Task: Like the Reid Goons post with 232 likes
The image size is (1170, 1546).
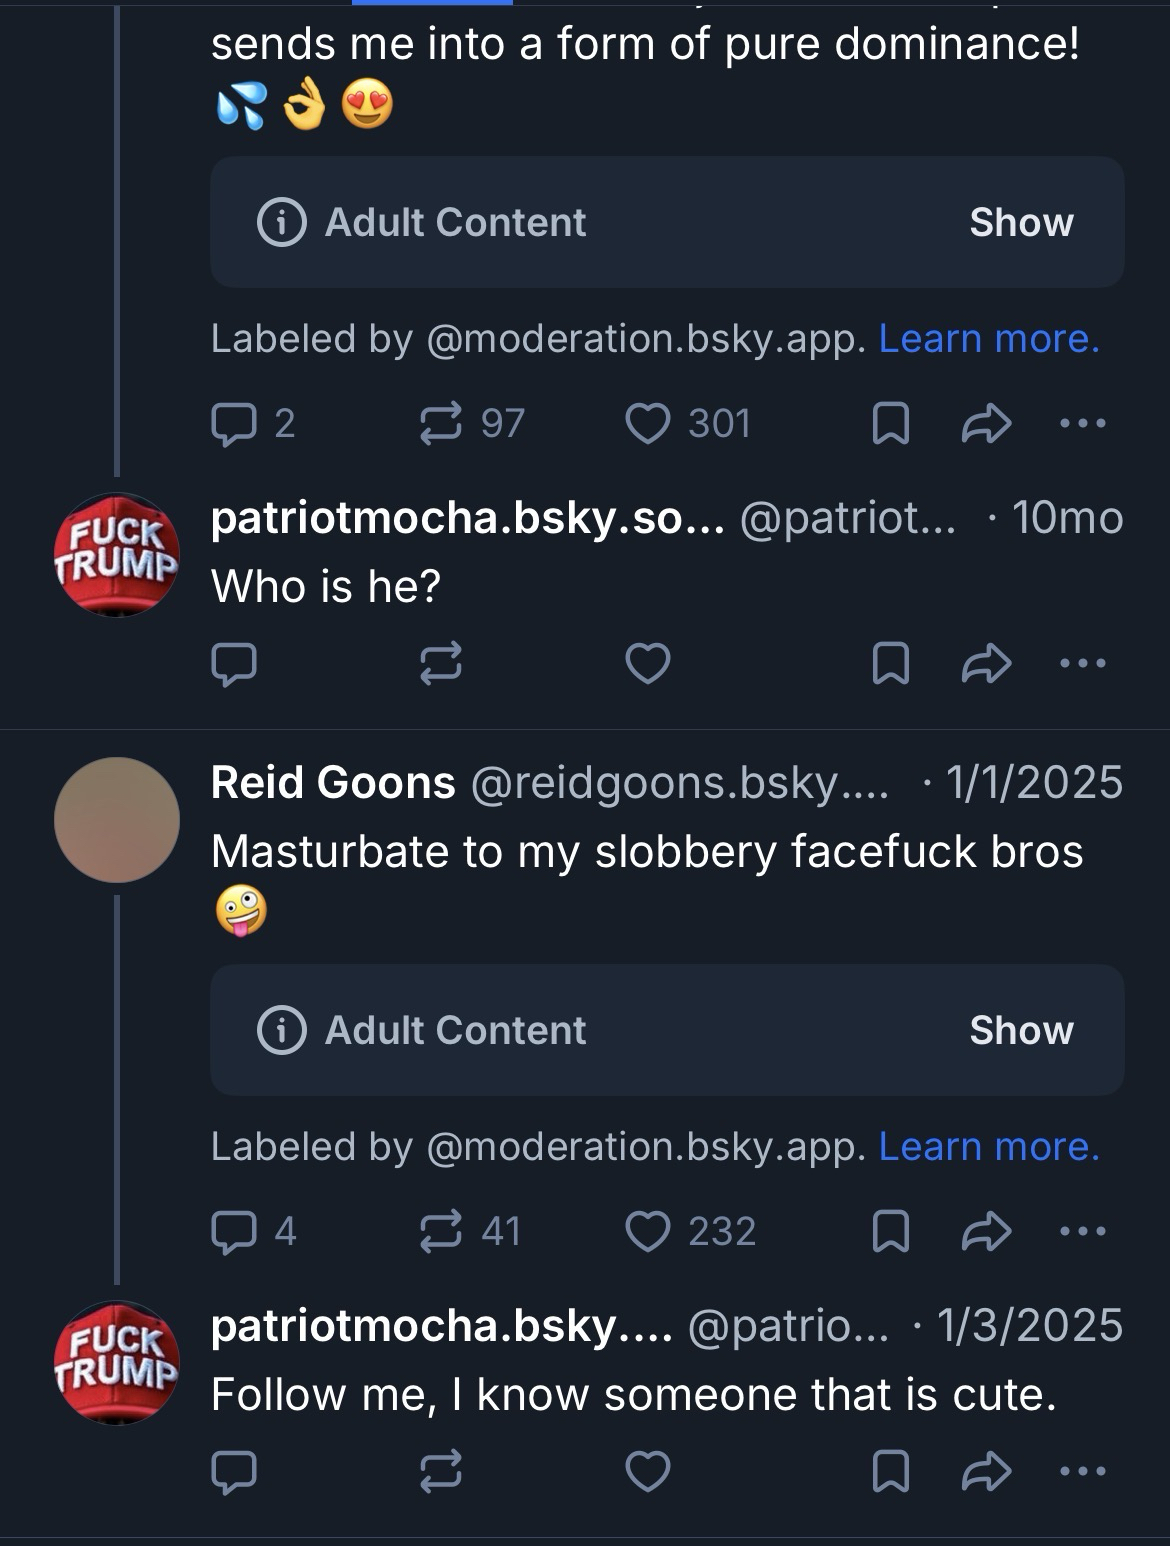Action: [647, 1231]
